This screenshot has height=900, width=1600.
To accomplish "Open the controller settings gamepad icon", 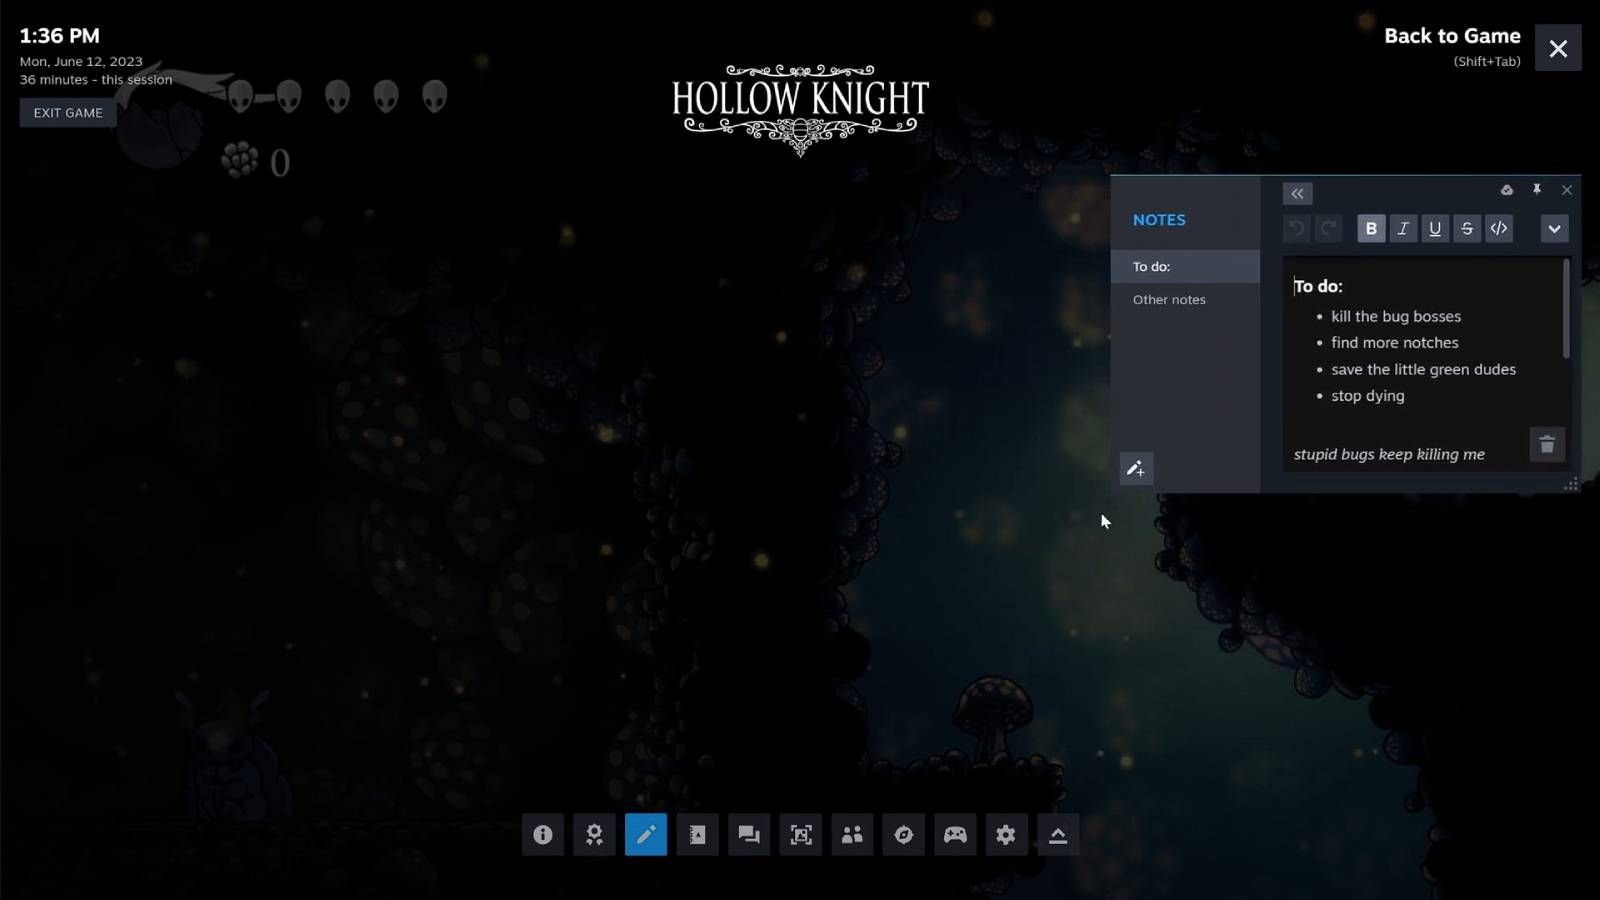I will coord(955,834).
